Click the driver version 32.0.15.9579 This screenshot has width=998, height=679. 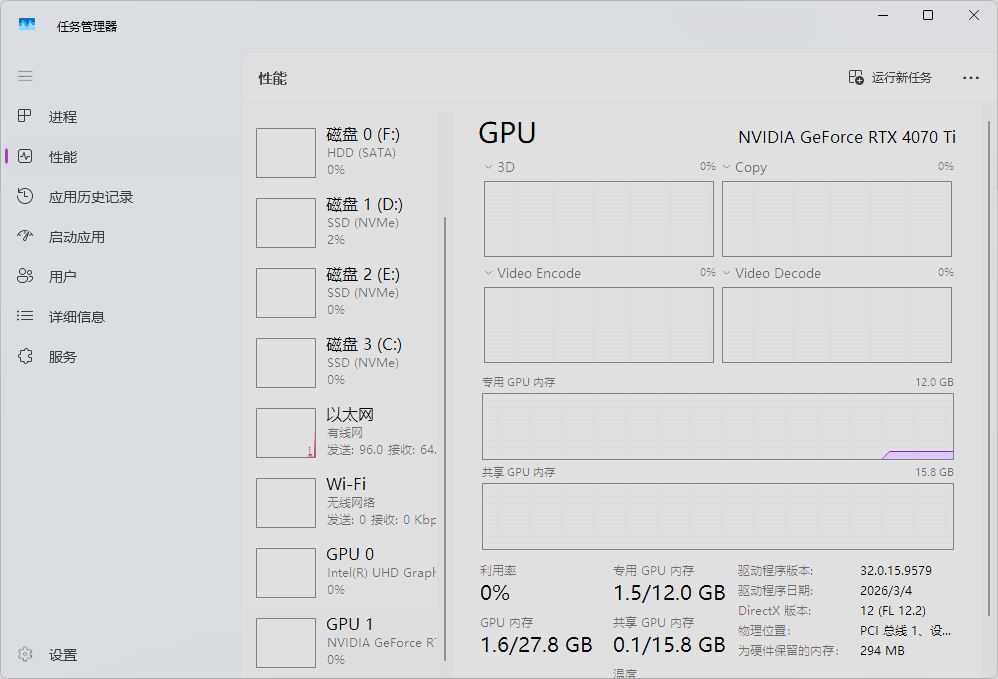point(896,571)
